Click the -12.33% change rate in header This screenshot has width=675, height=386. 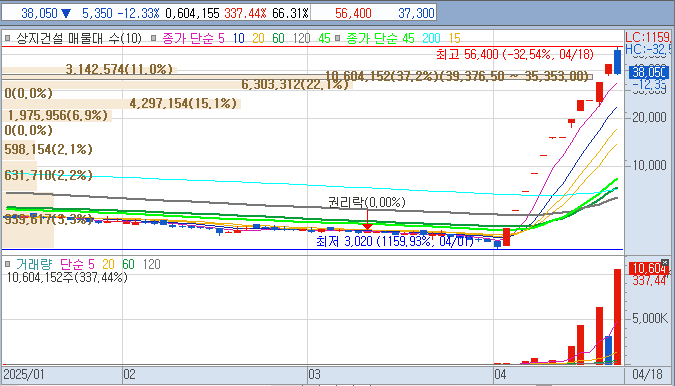pyautogui.click(x=139, y=13)
